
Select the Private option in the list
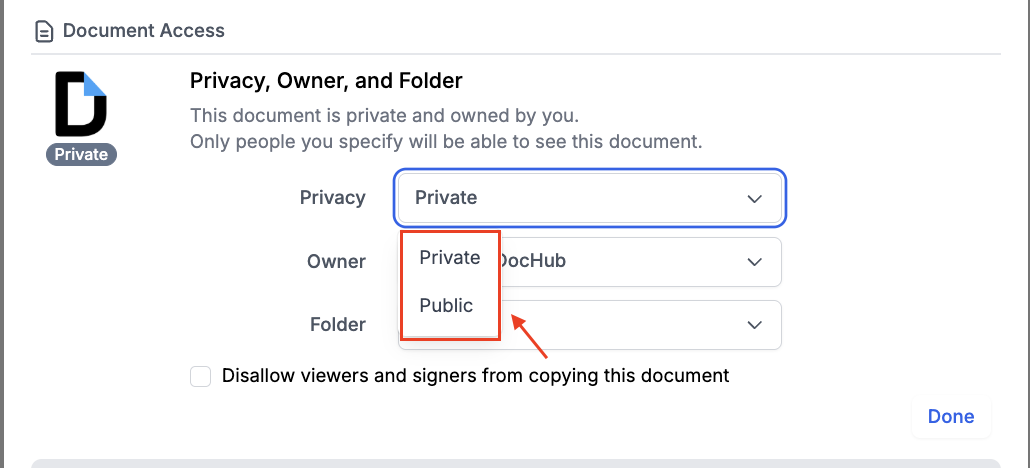(450, 258)
